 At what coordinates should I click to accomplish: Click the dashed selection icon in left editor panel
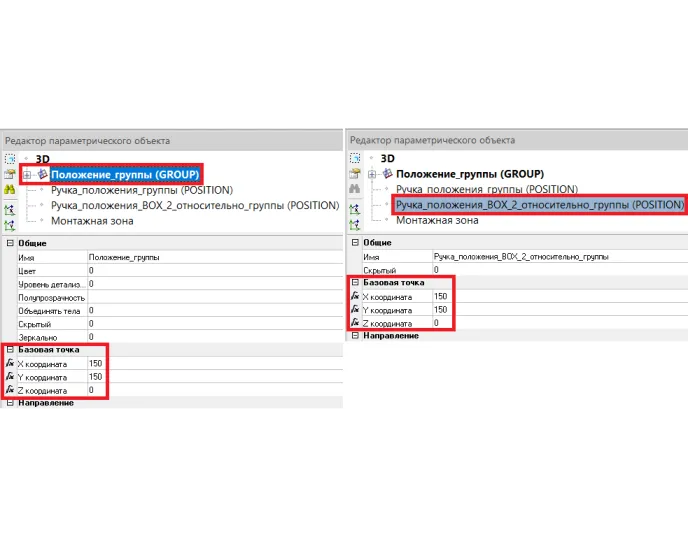click(10, 158)
